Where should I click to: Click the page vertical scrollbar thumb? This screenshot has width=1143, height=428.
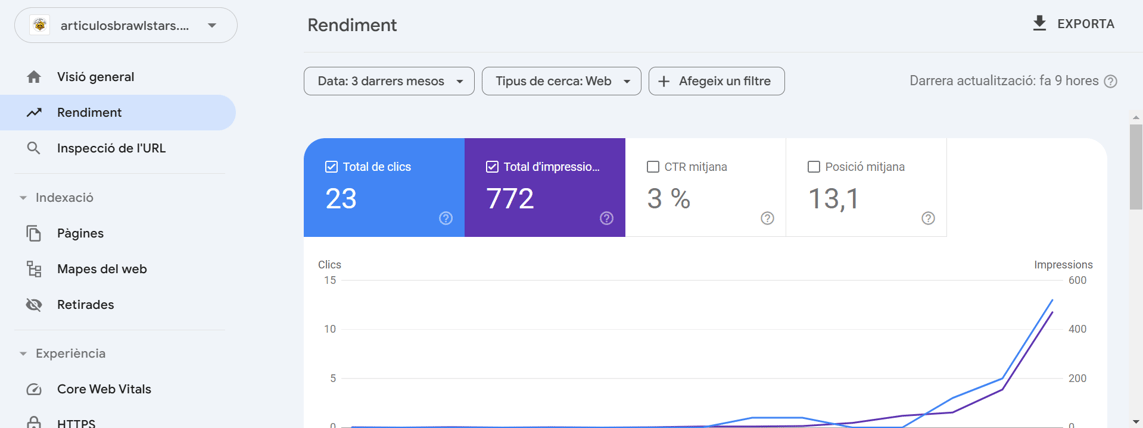[1136, 166]
